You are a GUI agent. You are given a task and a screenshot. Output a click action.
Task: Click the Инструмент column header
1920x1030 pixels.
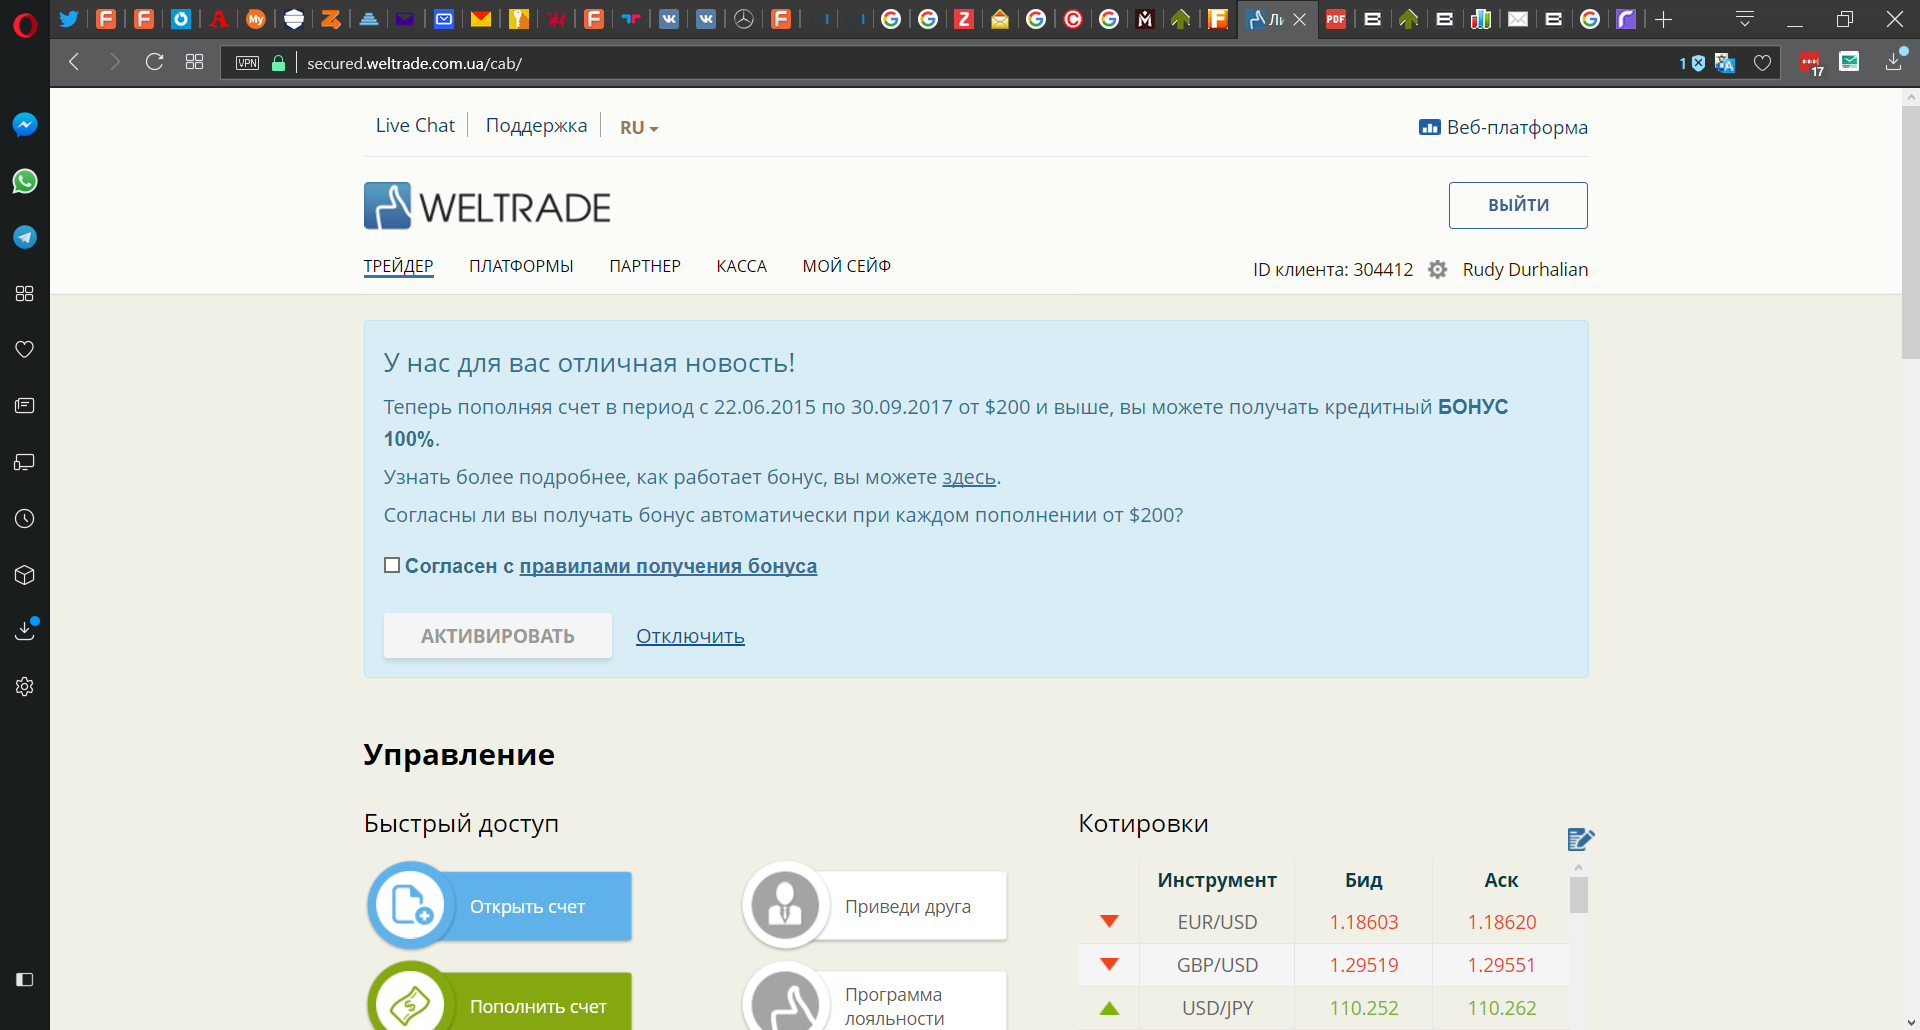(1217, 880)
